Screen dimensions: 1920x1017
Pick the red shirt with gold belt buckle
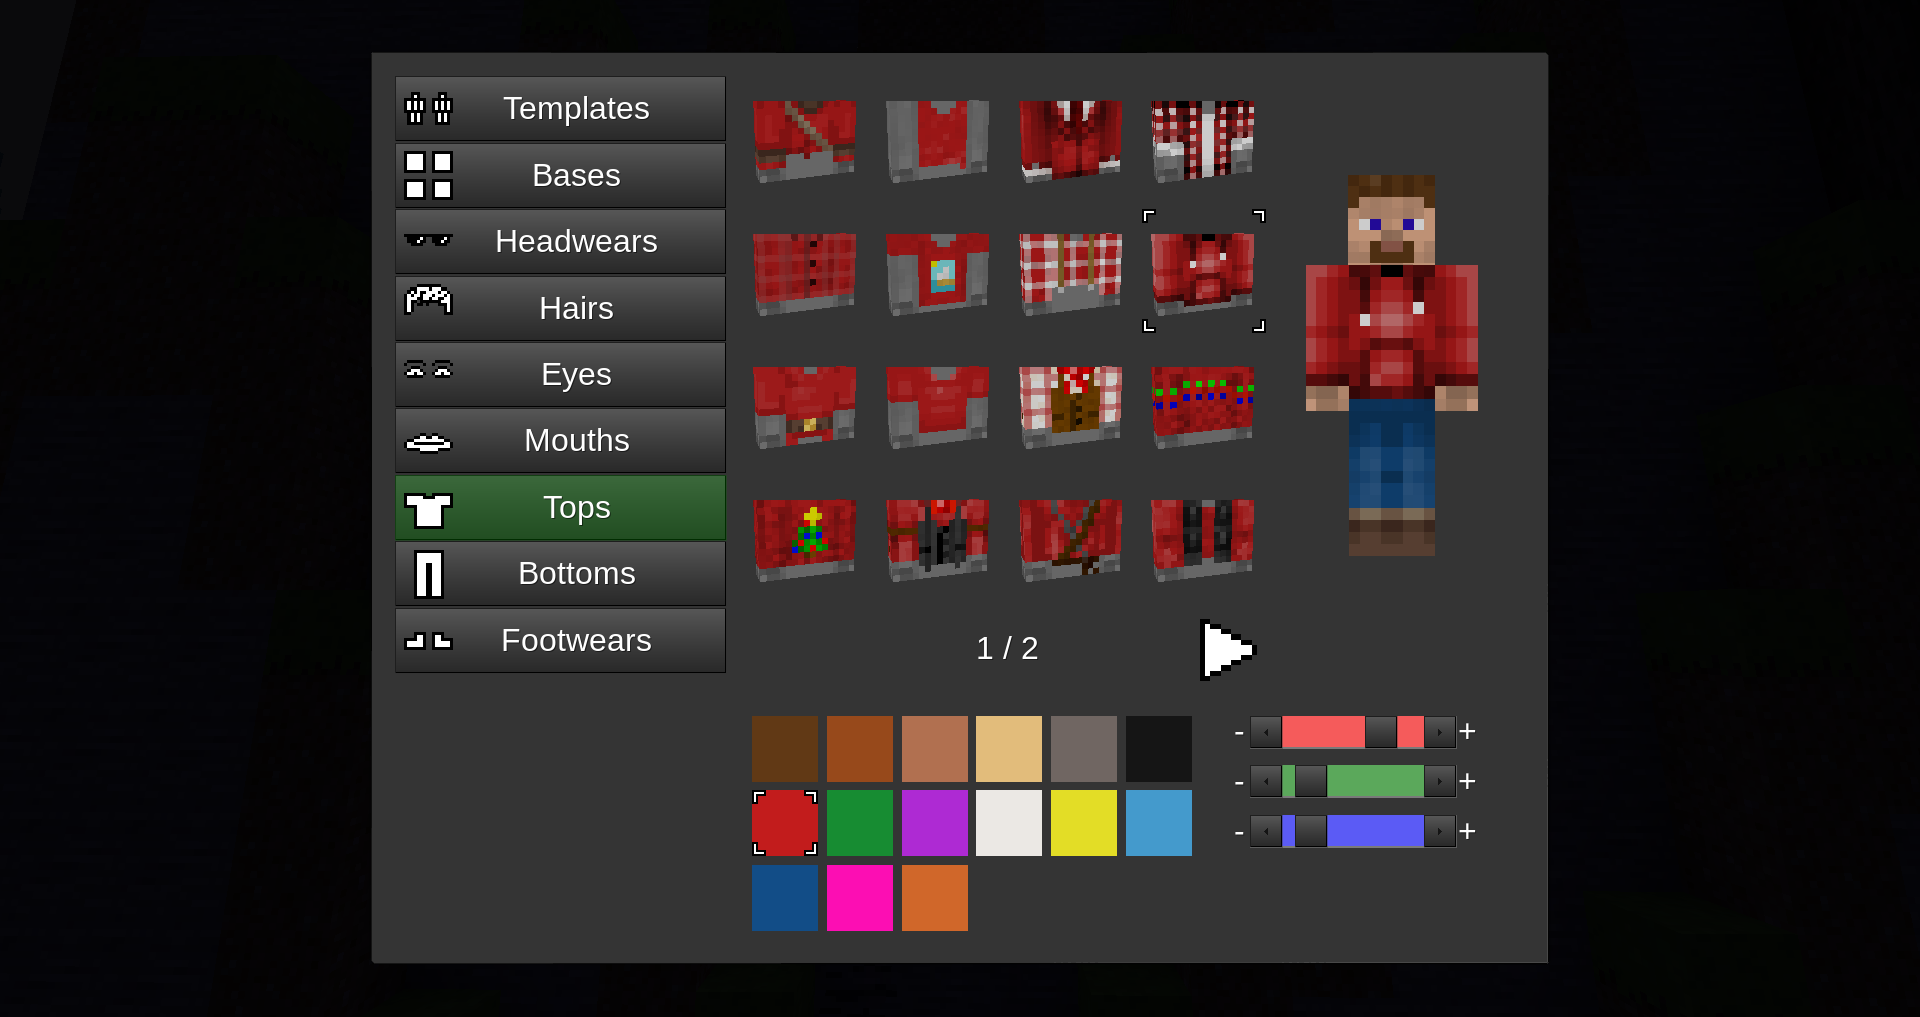pyautogui.click(x=804, y=406)
